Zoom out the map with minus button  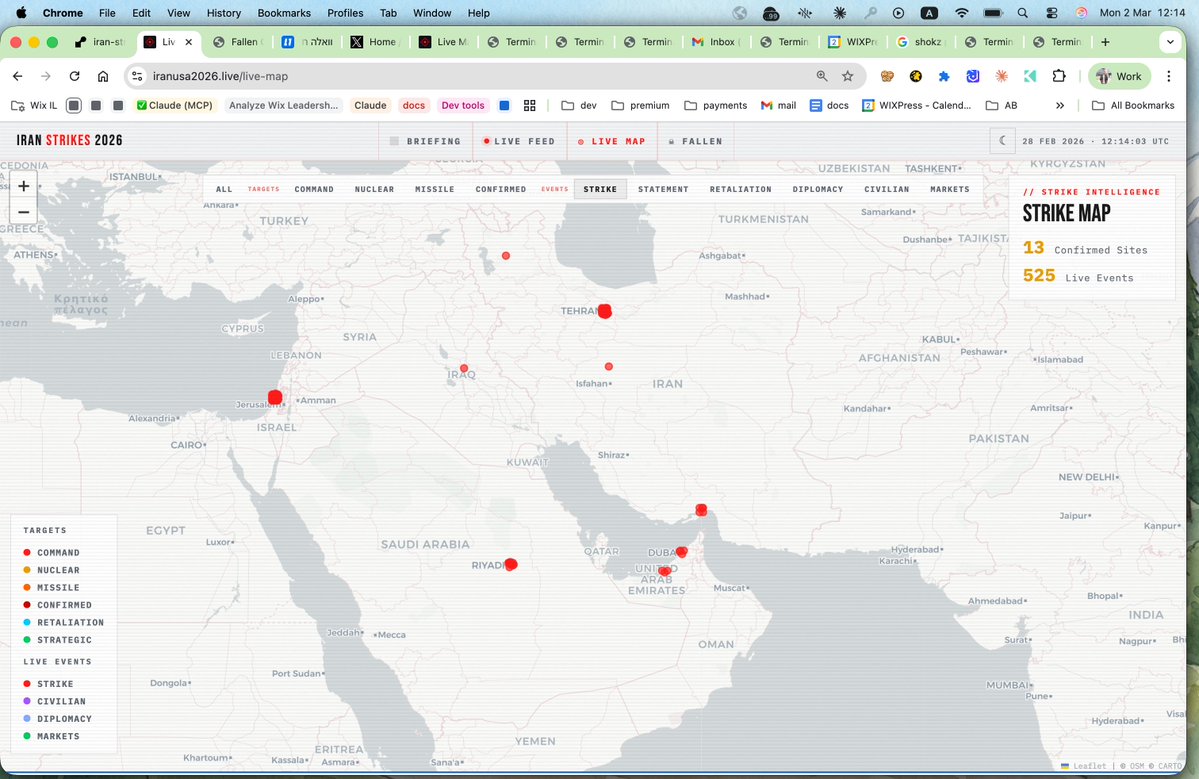tap(24, 212)
